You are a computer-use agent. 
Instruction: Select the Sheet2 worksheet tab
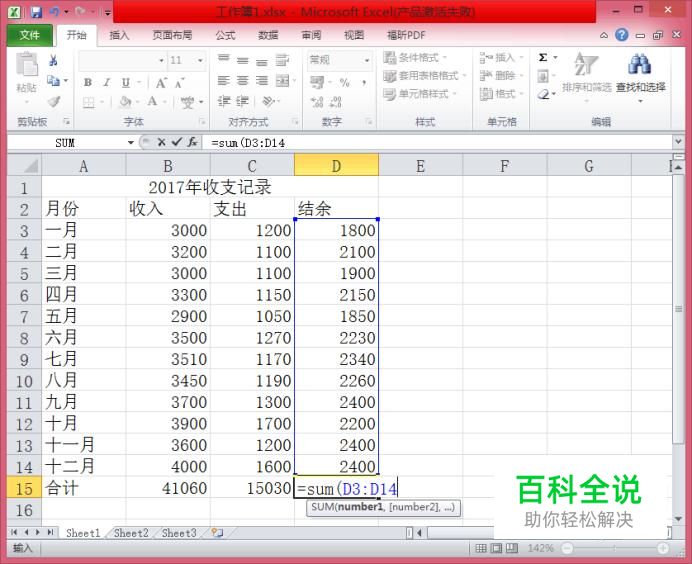pos(131,533)
